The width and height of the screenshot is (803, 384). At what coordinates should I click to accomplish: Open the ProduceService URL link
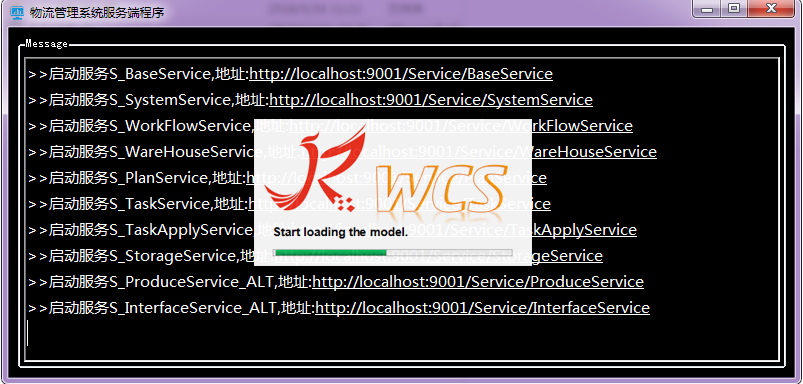pos(478,282)
